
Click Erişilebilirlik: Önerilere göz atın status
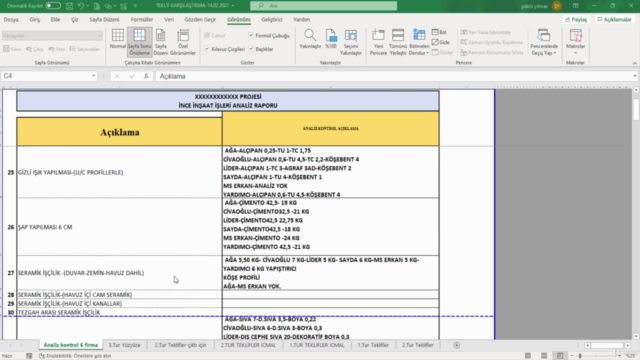(75, 356)
